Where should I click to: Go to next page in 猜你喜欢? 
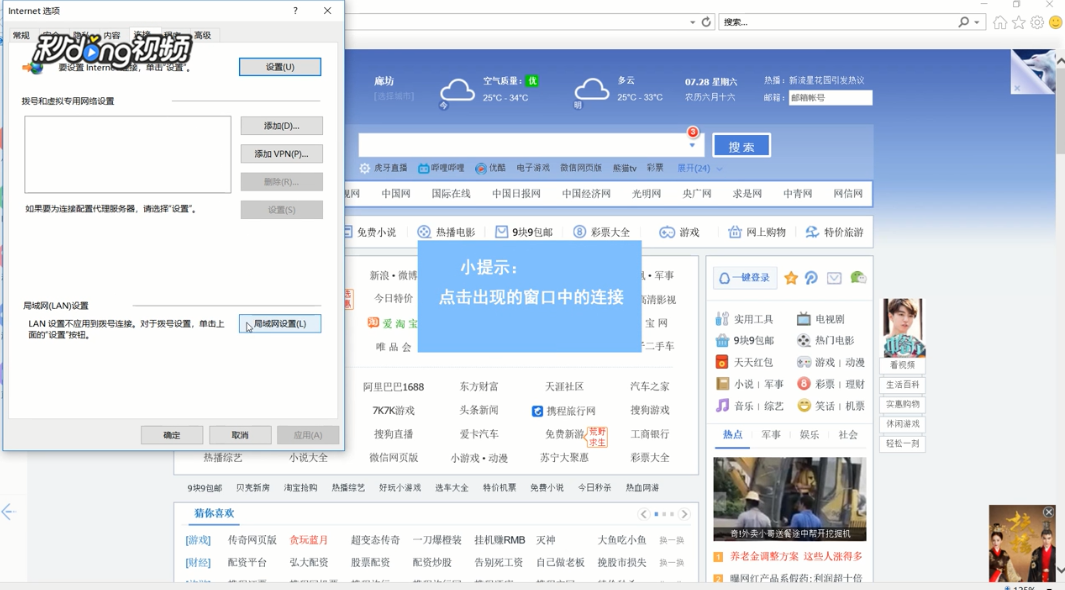click(685, 514)
